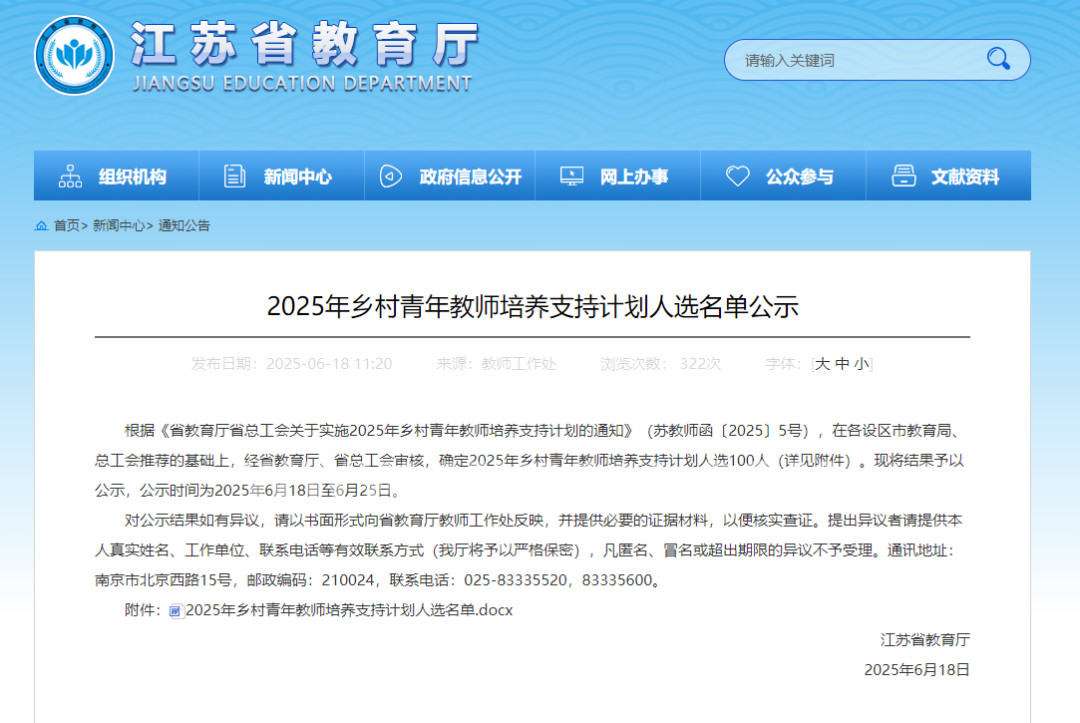1080x723 pixels.
Task: Click the 组织机构 org chart icon
Action: (x=70, y=177)
